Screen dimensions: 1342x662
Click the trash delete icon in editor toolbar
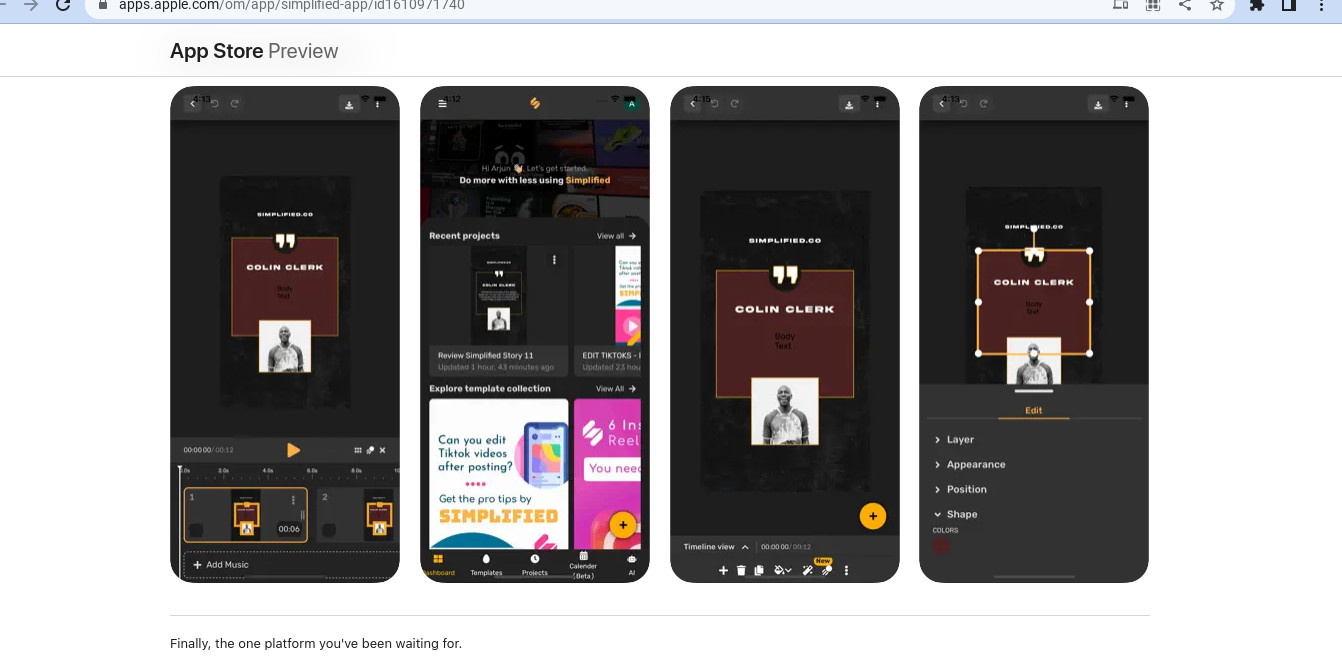[x=741, y=570]
